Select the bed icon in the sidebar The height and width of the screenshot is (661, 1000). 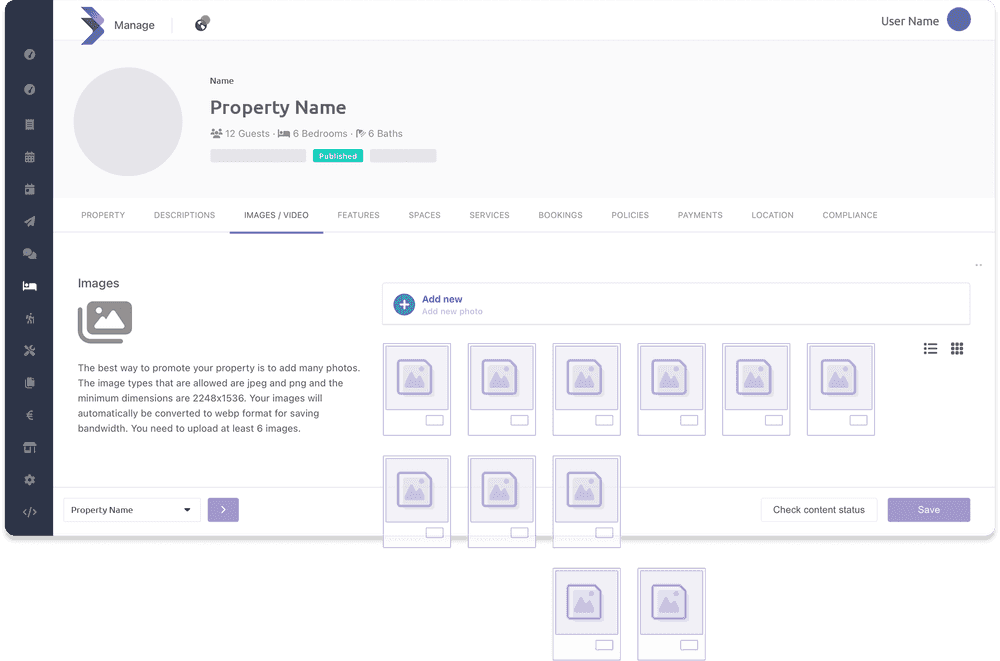click(x=29, y=286)
